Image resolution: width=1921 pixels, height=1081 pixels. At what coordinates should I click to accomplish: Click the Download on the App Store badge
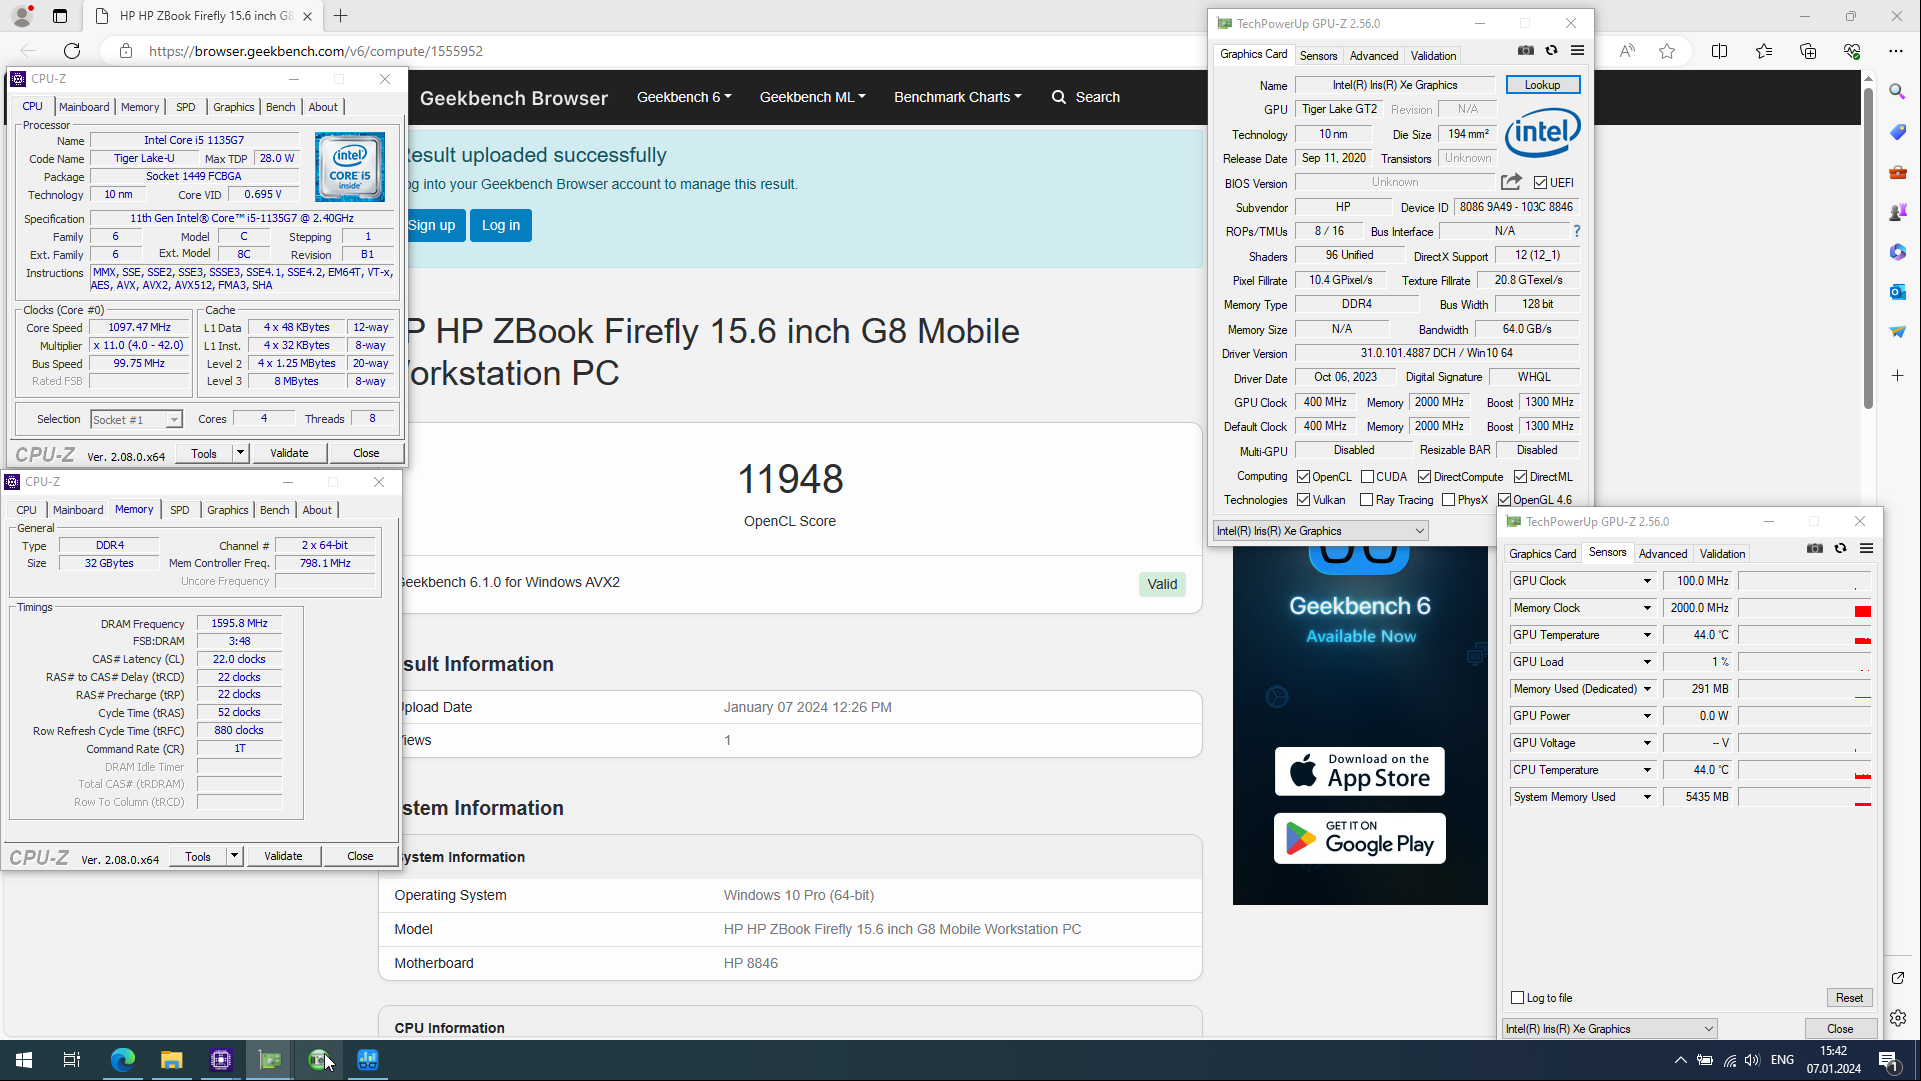pos(1359,771)
